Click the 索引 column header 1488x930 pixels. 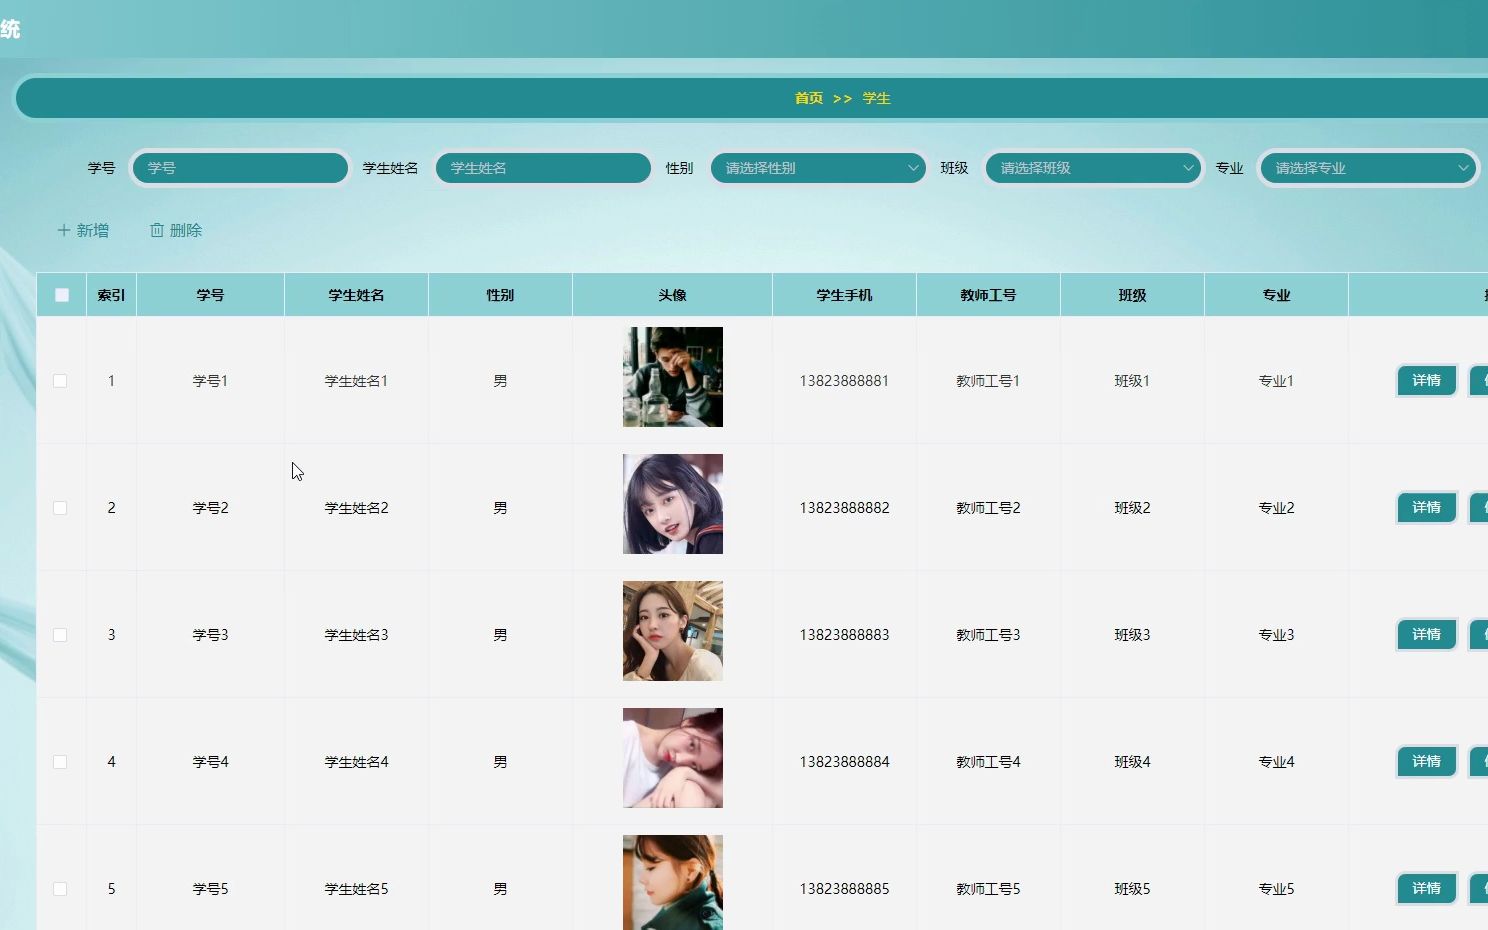click(111, 295)
